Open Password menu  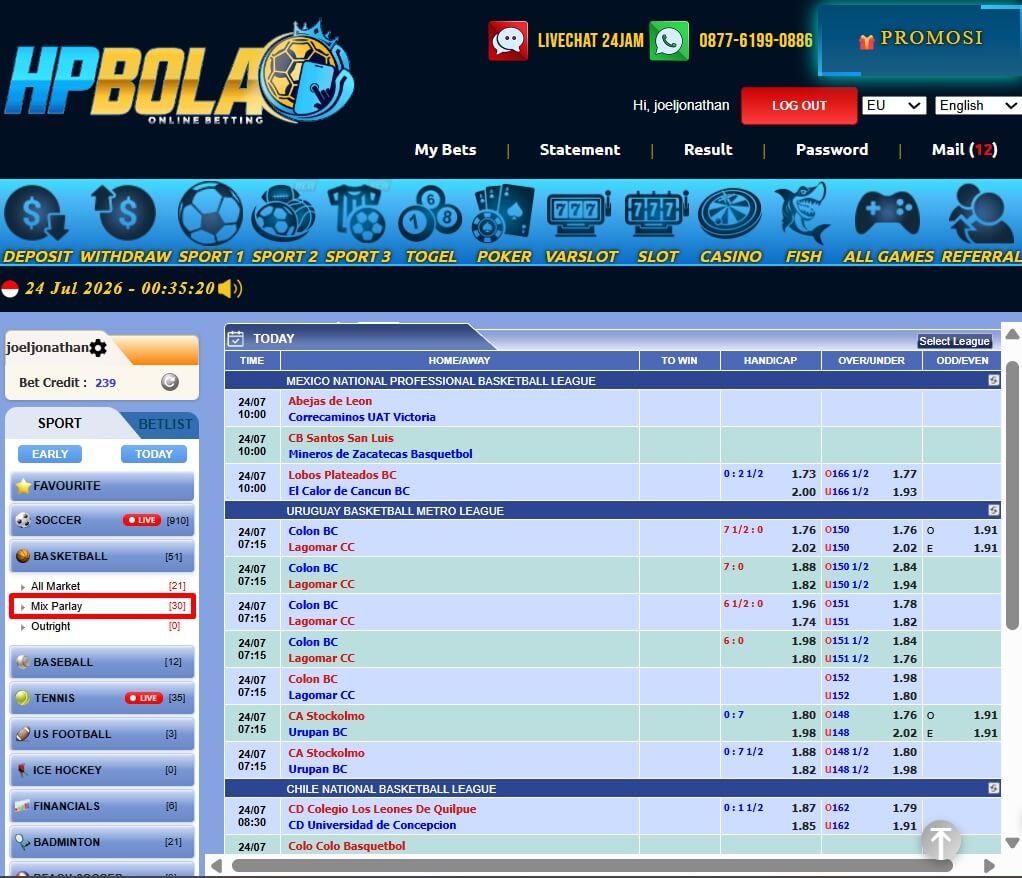pos(832,150)
